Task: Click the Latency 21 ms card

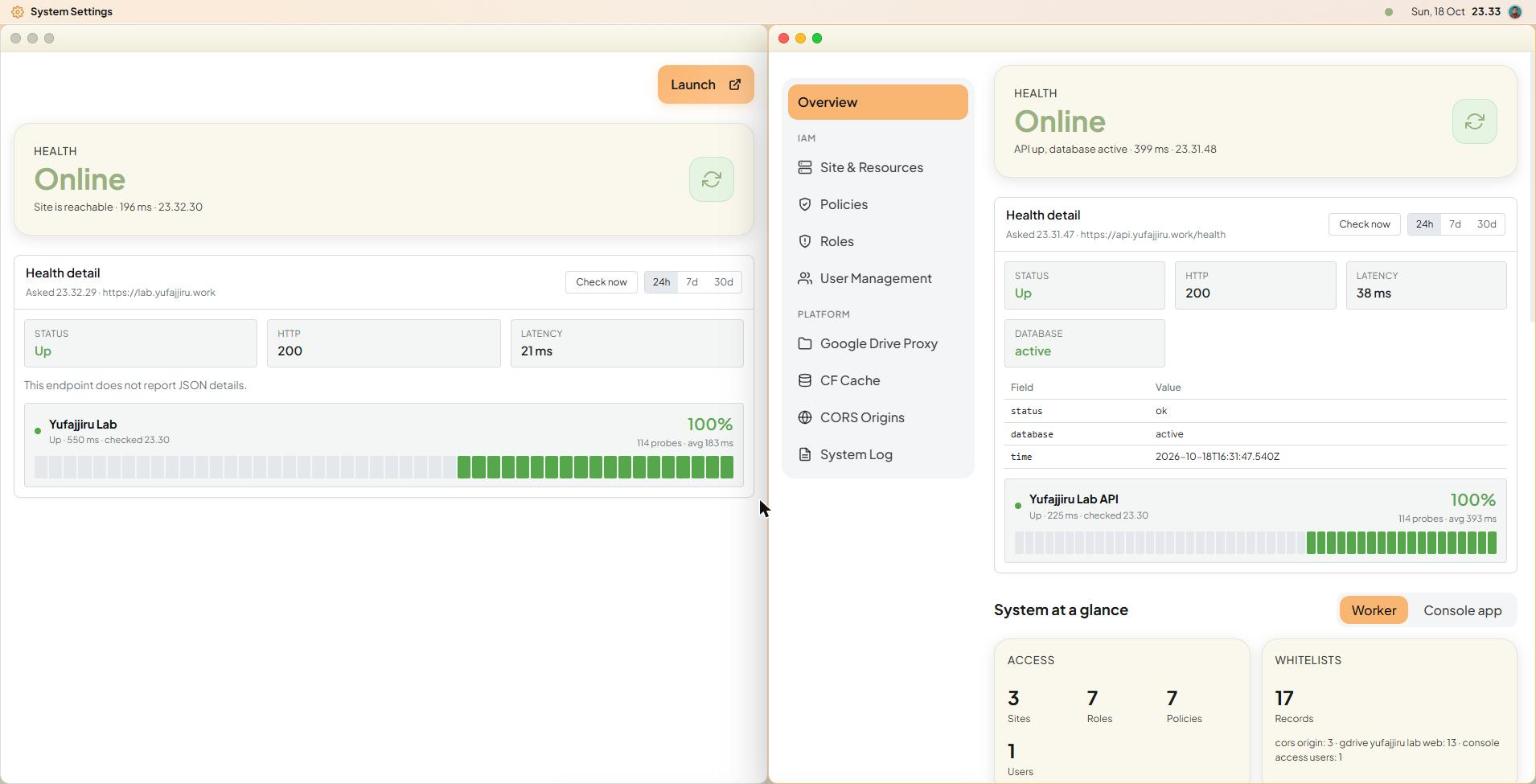Action: tap(627, 343)
